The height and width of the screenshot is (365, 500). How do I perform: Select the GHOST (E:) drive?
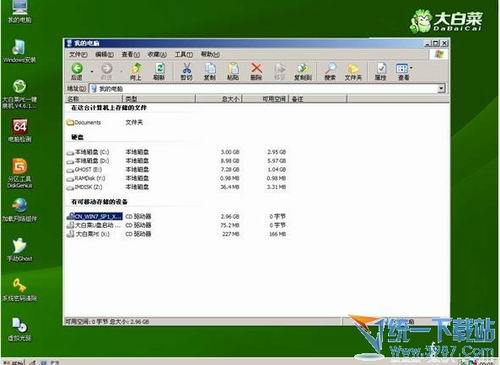click(85, 170)
